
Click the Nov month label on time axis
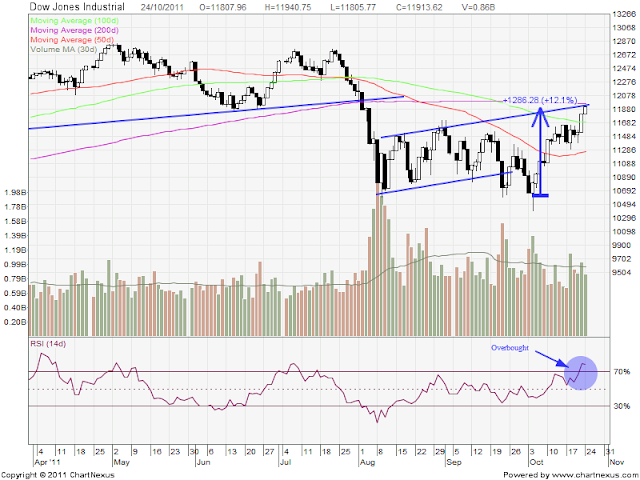click(616, 462)
